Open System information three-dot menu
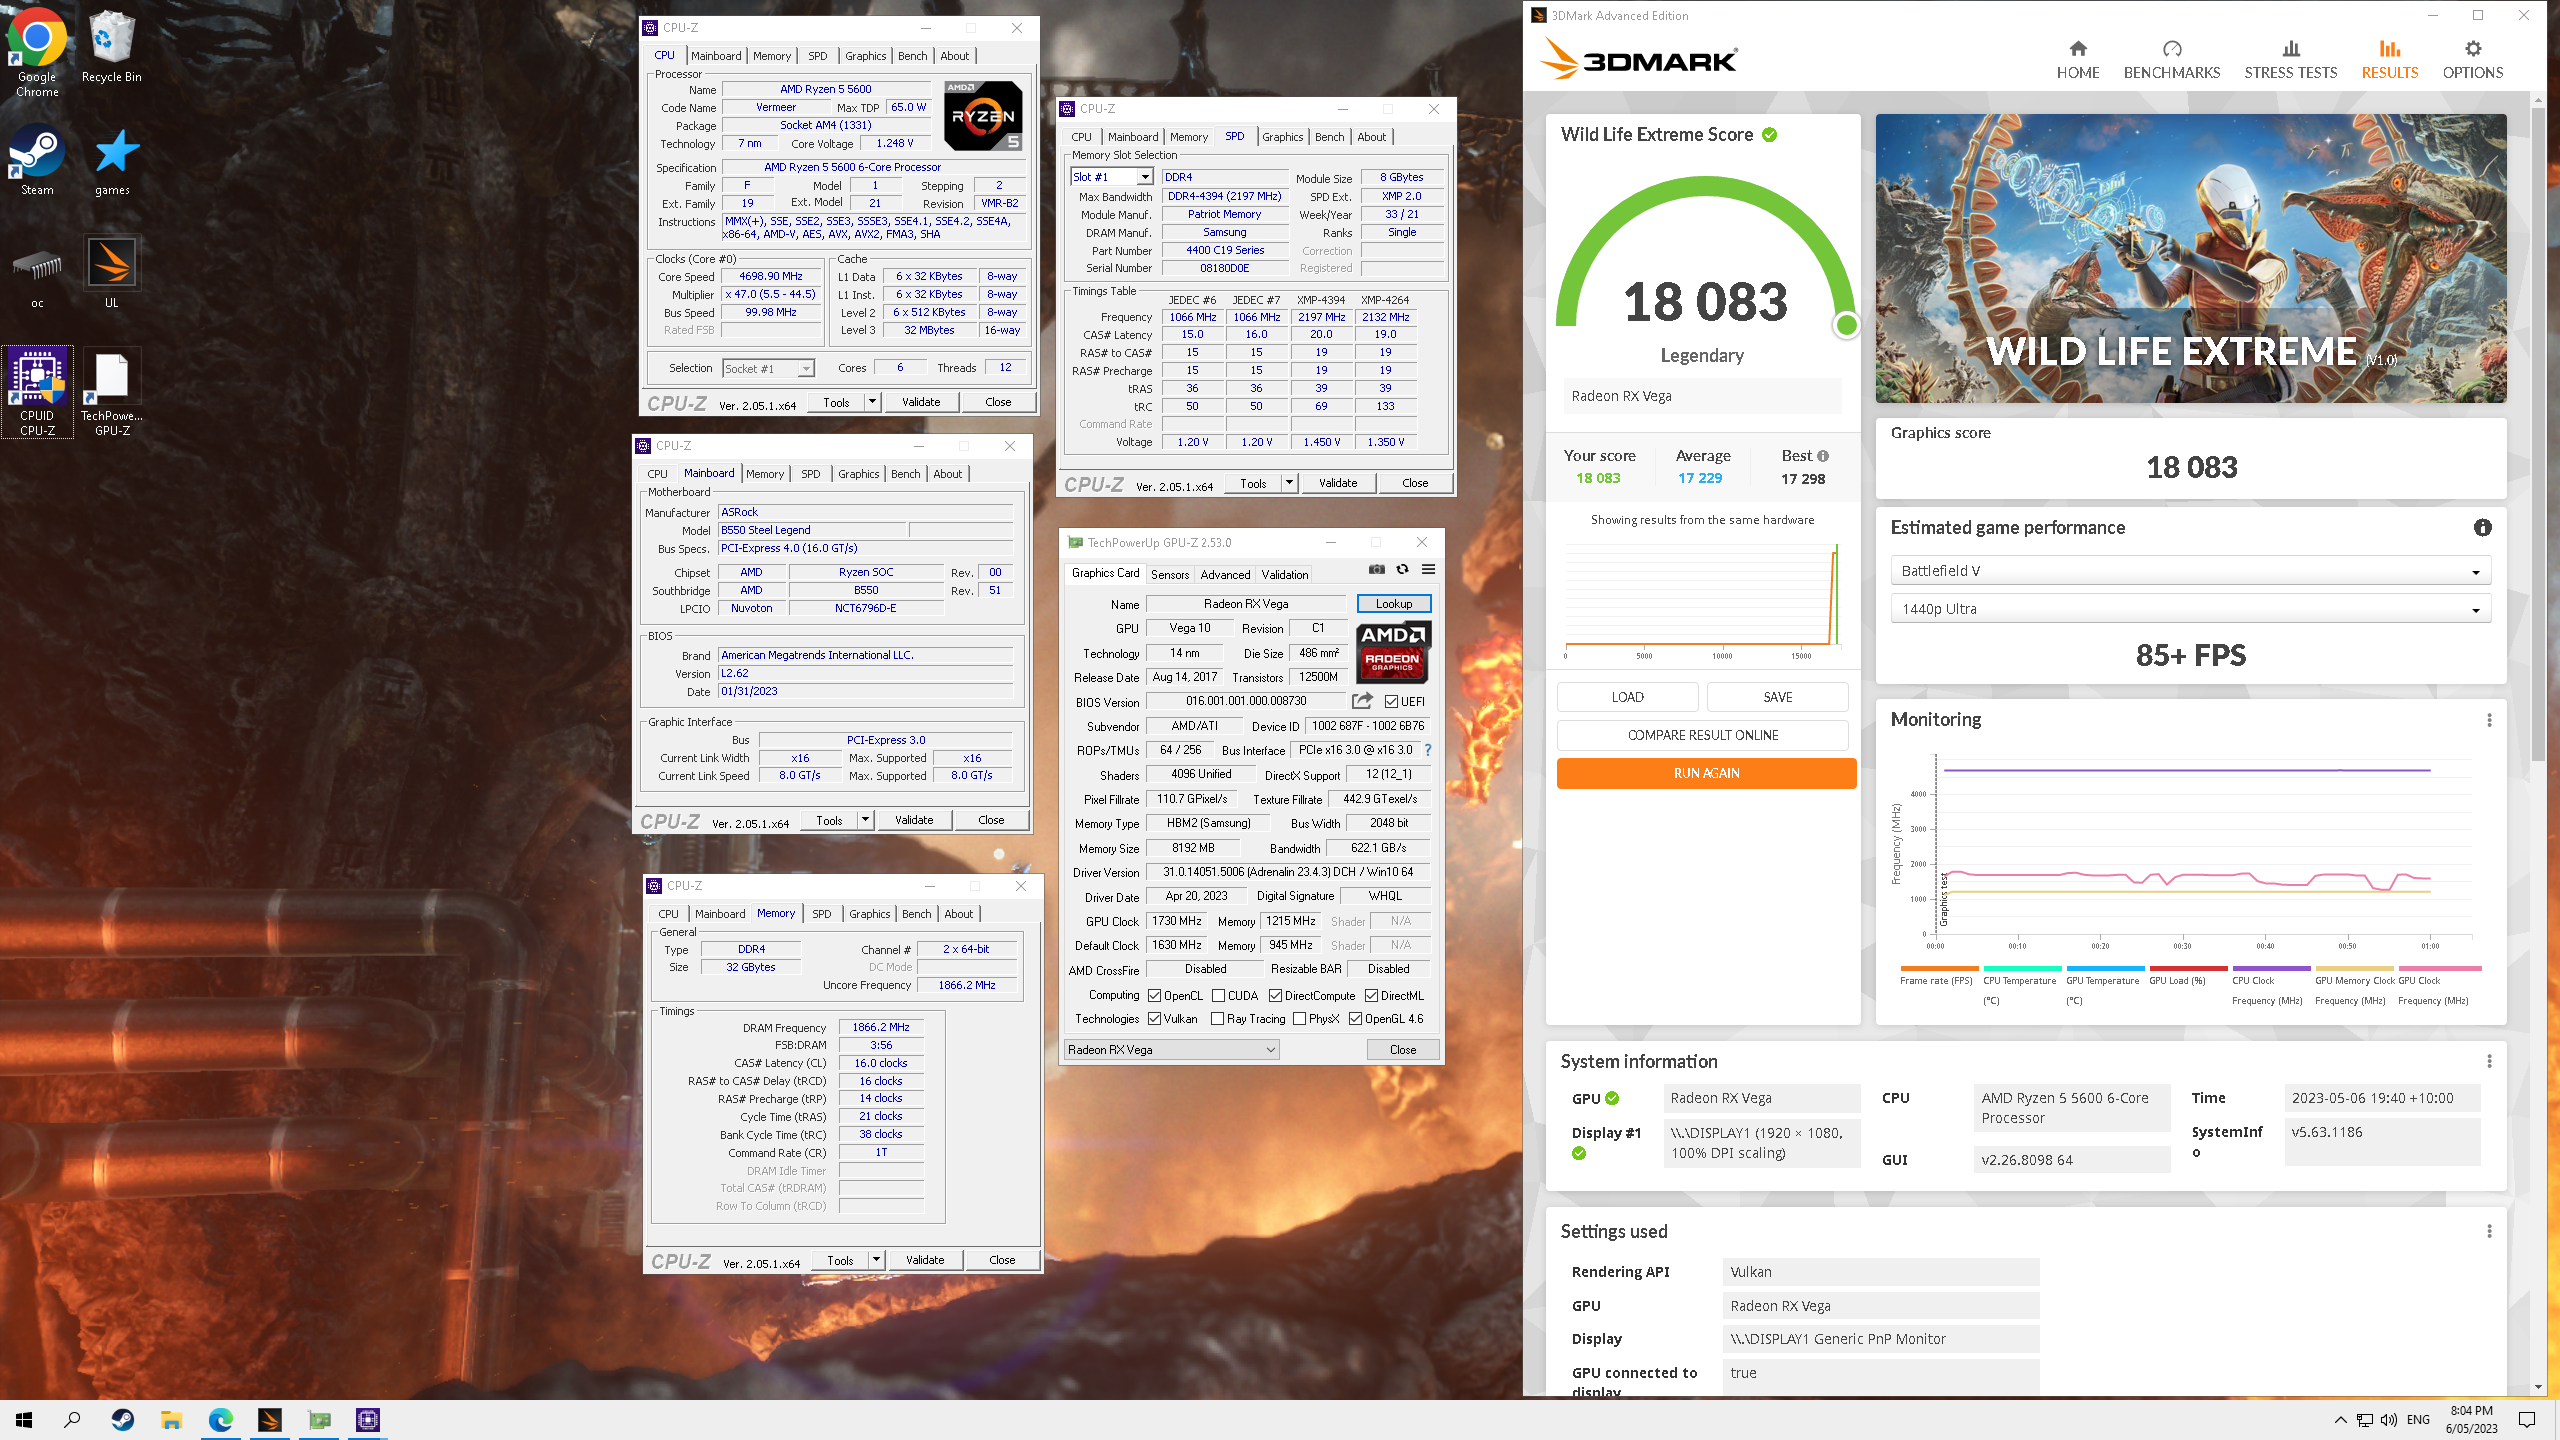The image size is (2560, 1440). coord(2489,1061)
